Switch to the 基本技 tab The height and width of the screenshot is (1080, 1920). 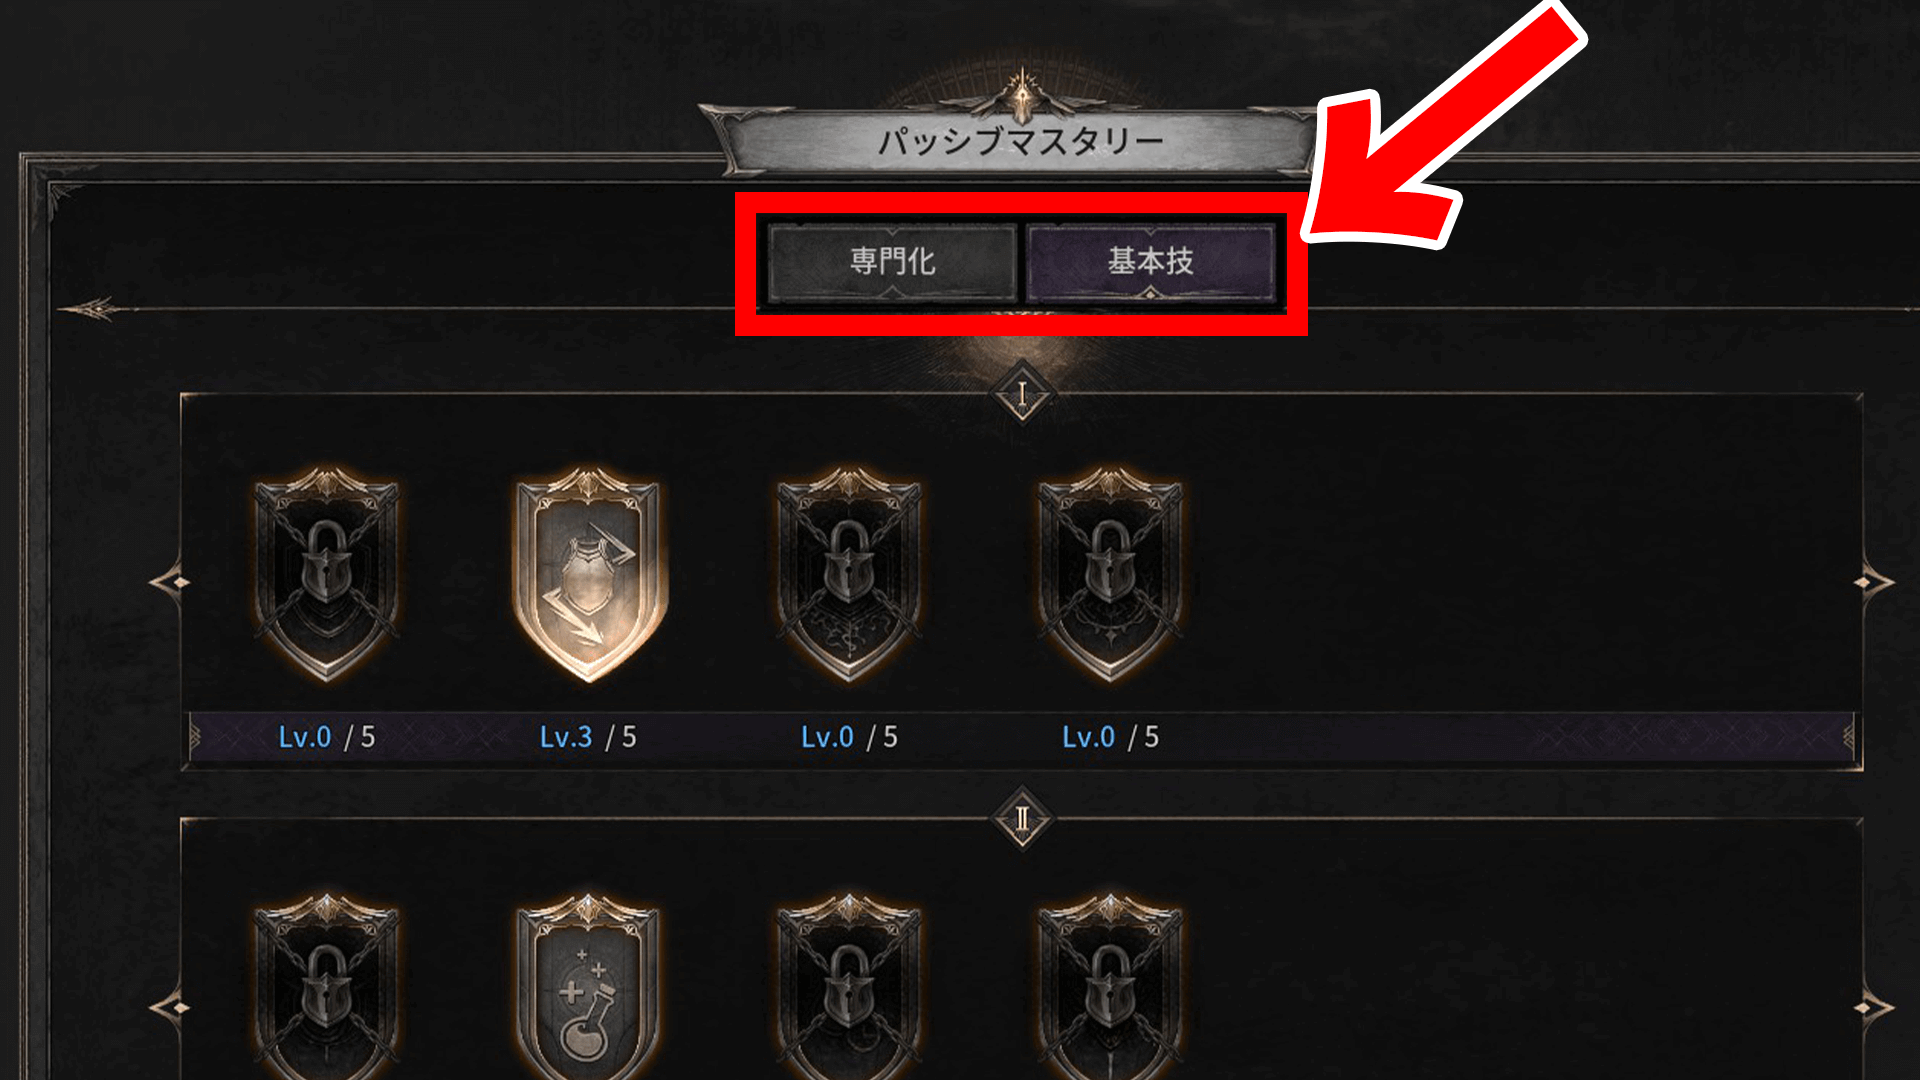tap(1150, 262)
